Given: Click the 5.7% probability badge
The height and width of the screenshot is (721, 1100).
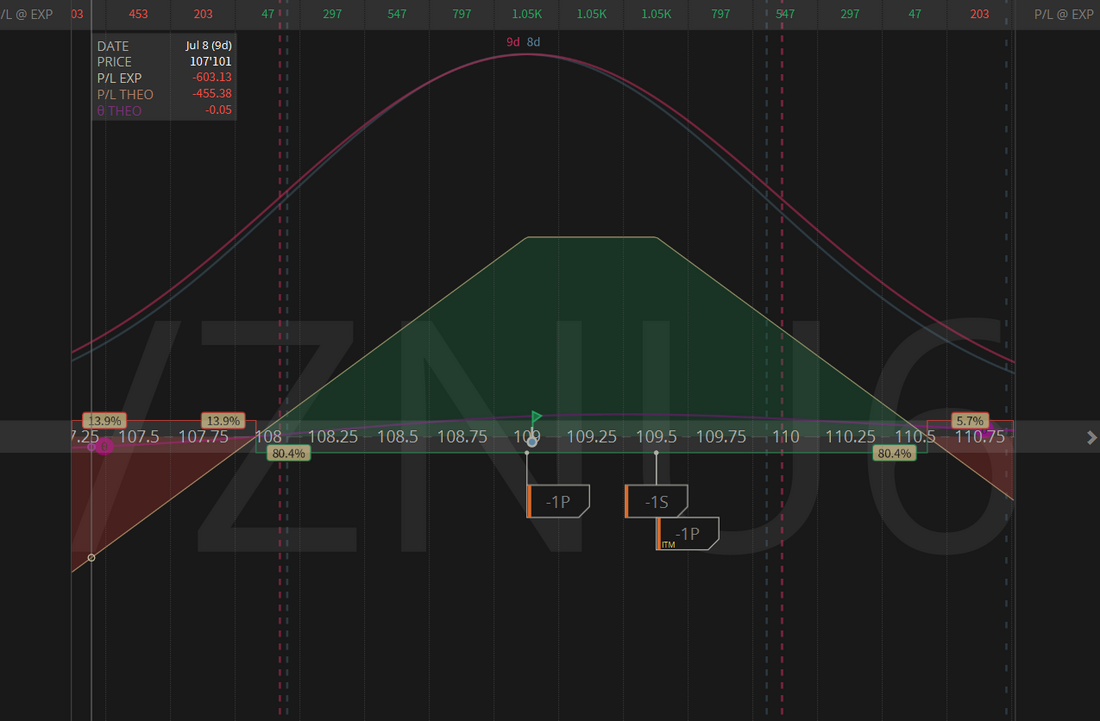Looking at the screenshot, I should click(970, 421).
